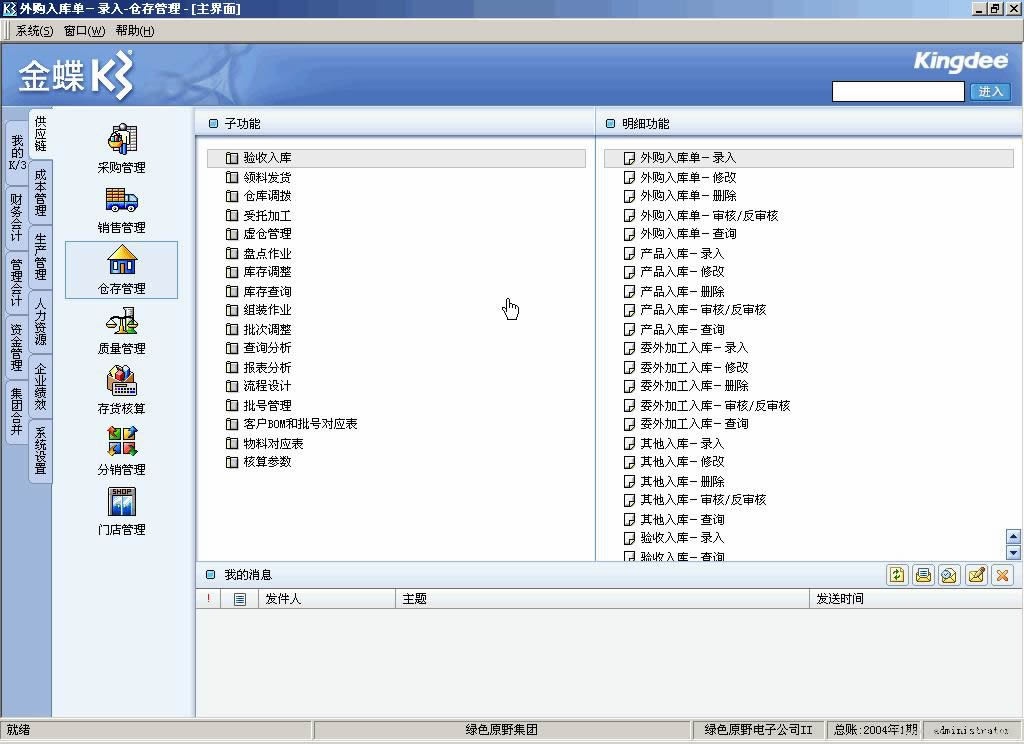The width and height of the screenshot is (1024, 744).
Task: Click the open mail message icon
Action: pyautogui.click(x=950, y=575)
